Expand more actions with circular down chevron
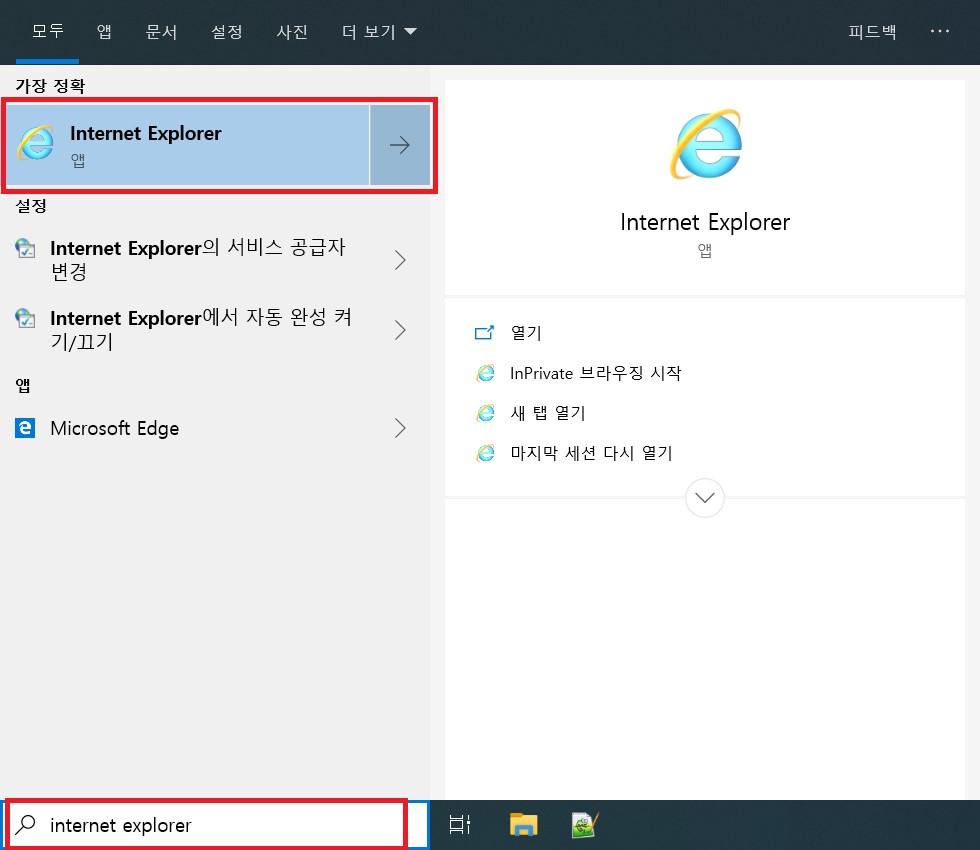Screen dimensions: 980x850 (x=705, y=498)
